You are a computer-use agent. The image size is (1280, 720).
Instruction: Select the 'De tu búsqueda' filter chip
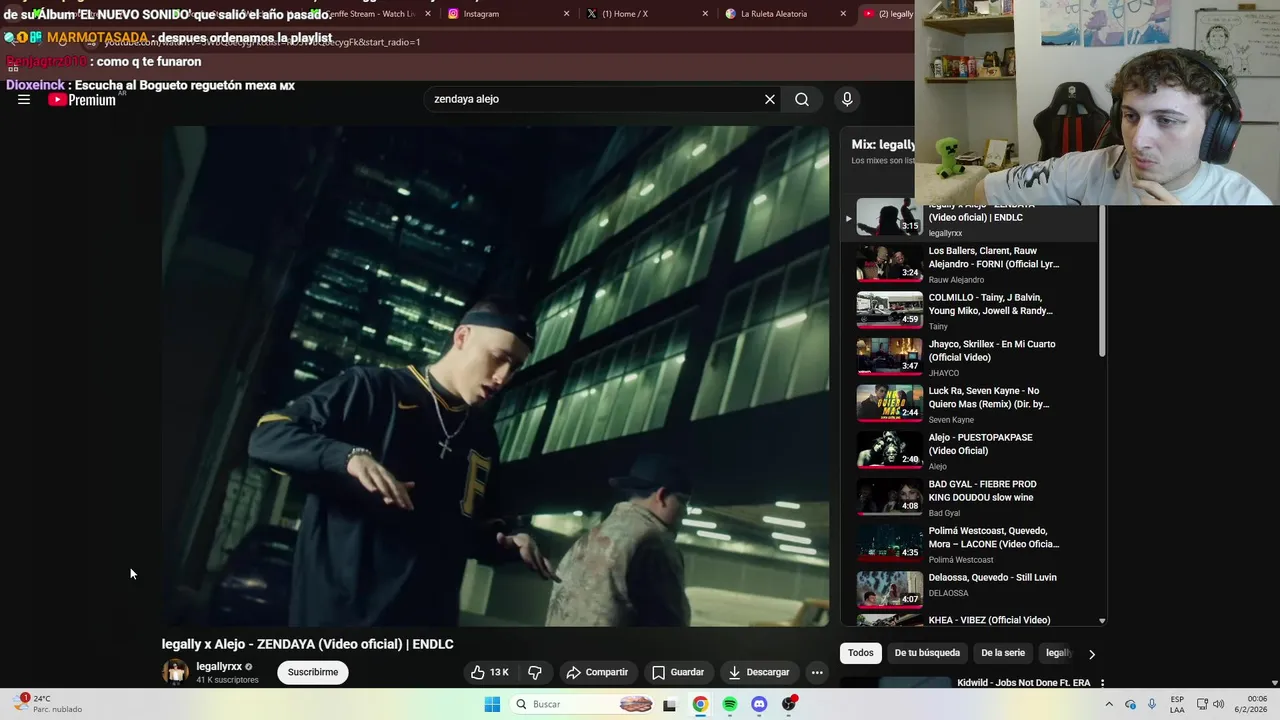(x=927, y=653)
